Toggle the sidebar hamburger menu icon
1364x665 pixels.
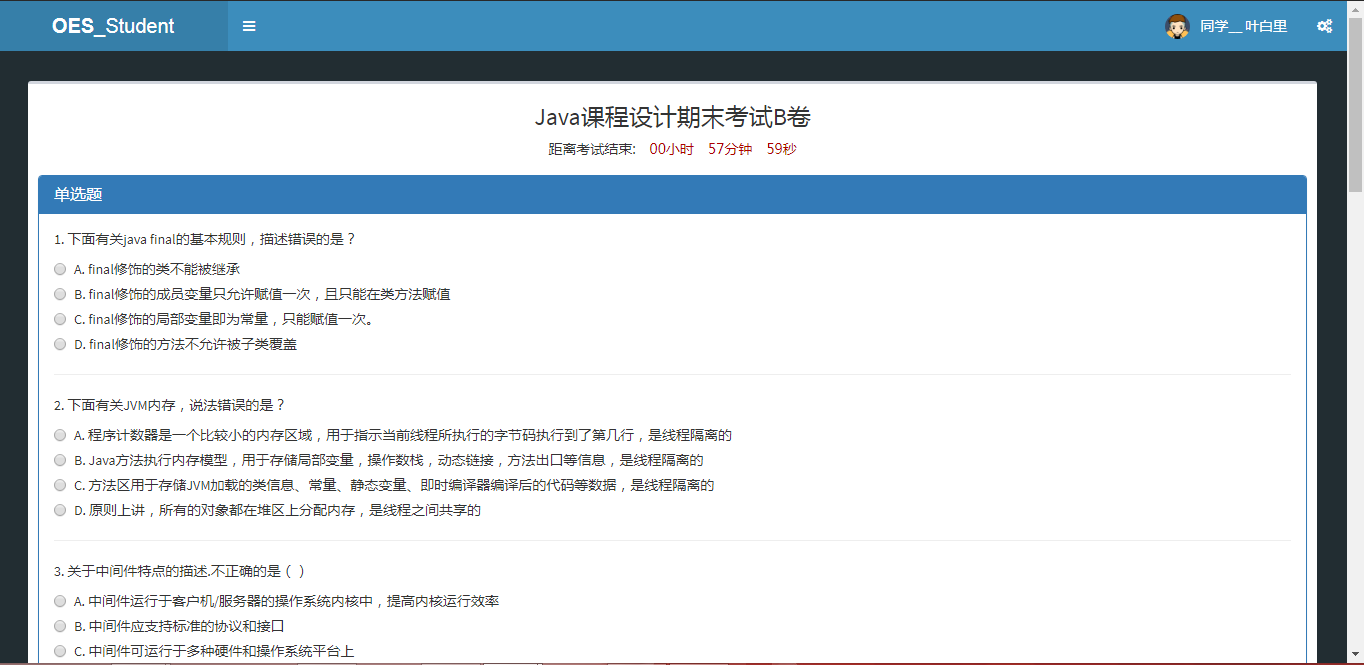[248, 26]
